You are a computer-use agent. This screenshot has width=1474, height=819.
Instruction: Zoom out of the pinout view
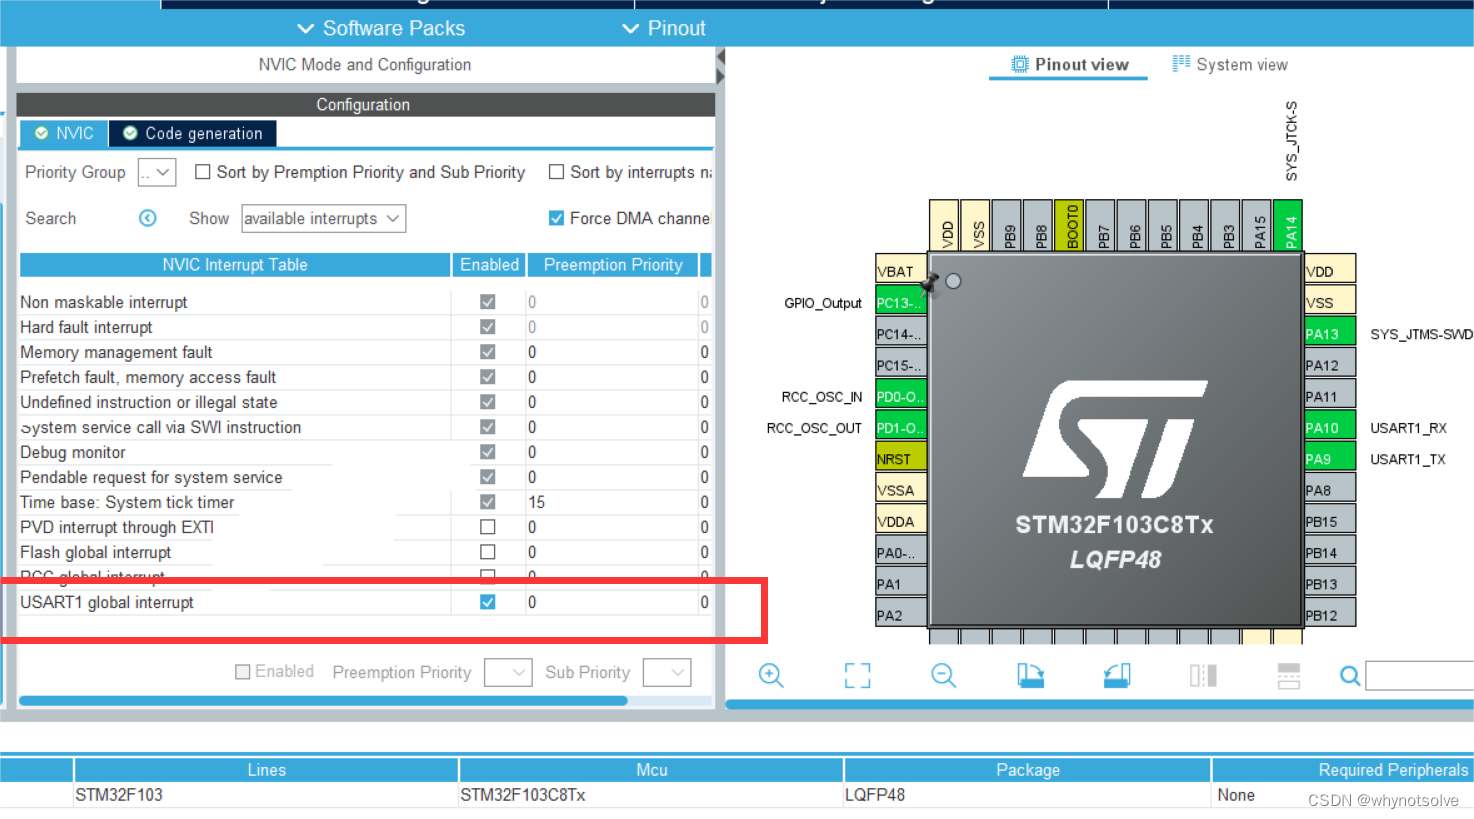click(943, 675)
